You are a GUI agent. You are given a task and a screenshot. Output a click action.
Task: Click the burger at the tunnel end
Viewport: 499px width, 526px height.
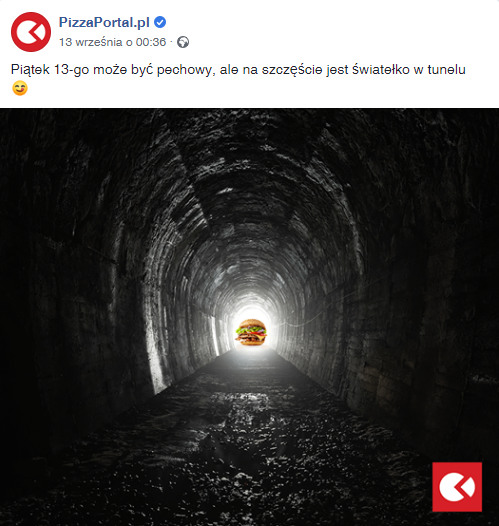pyautogui.click(x=251, y=332)
